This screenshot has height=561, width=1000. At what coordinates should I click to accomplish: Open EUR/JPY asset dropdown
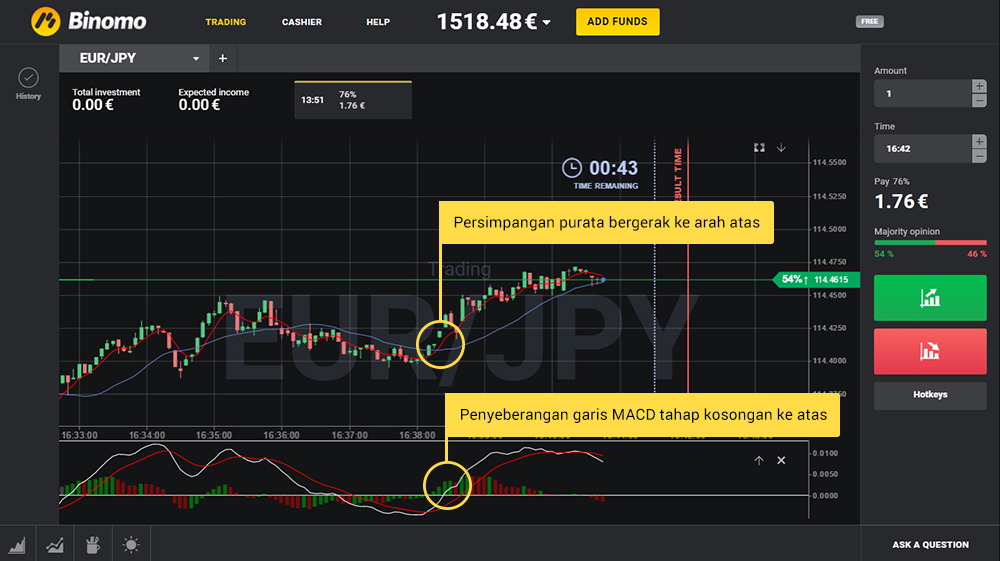tap(137, 58)
